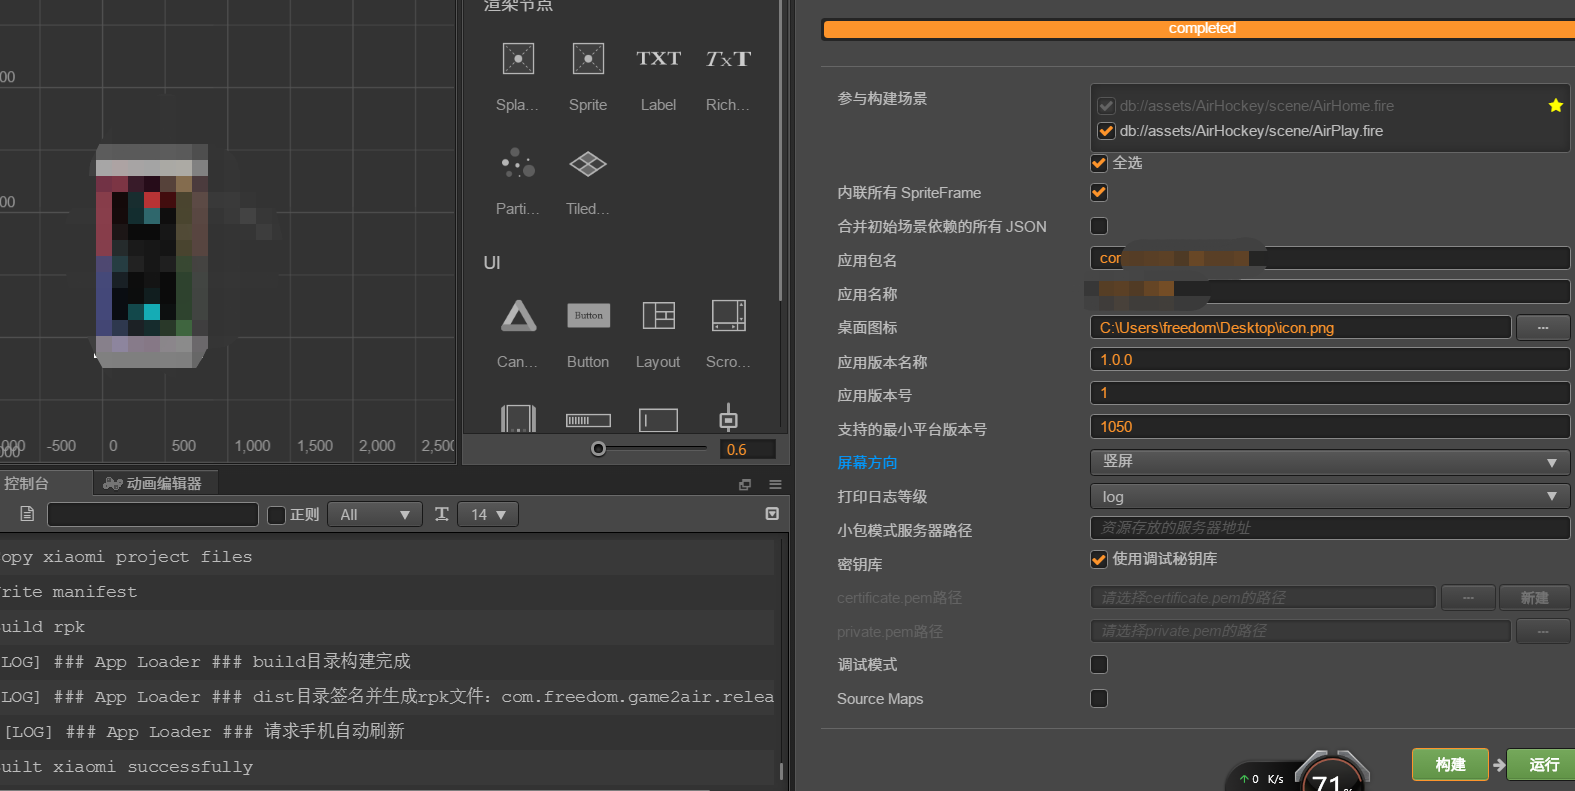Viewport: 1575px width, 791px height.
Task: Open the console font size 14 dropdown
Action: [488, 514]
